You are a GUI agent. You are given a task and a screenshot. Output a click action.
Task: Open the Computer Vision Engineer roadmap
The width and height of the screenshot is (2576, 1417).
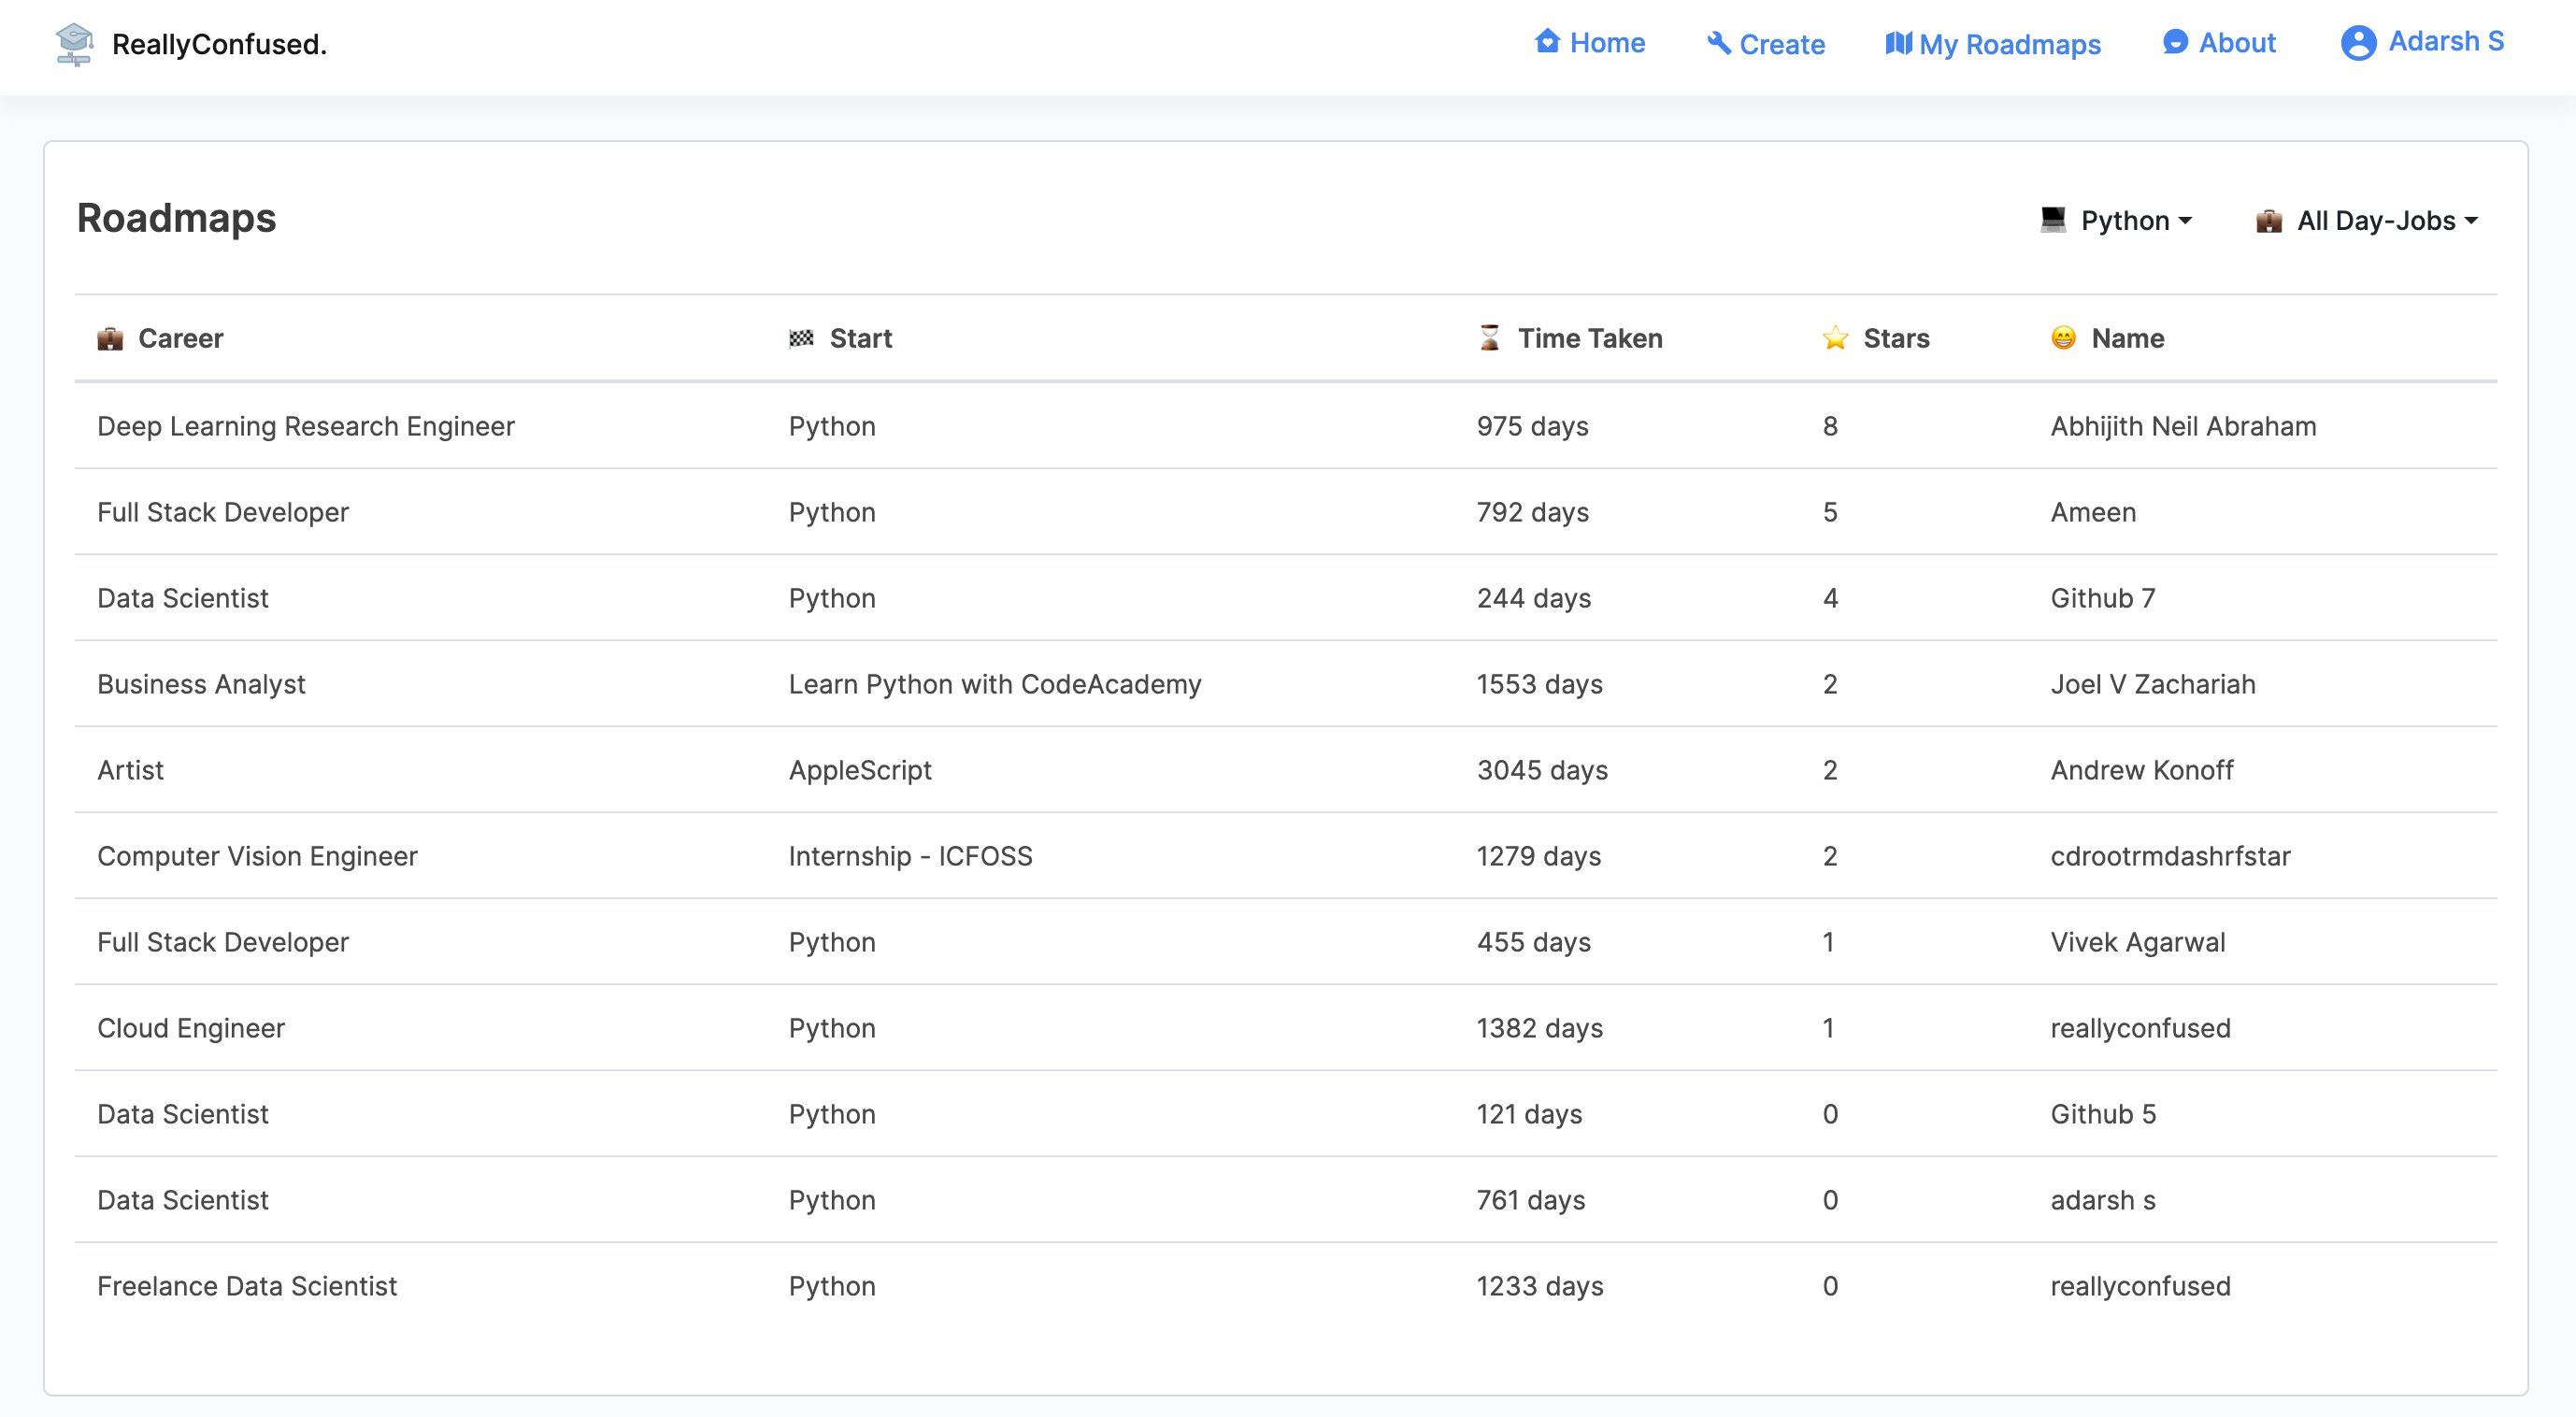257,856
